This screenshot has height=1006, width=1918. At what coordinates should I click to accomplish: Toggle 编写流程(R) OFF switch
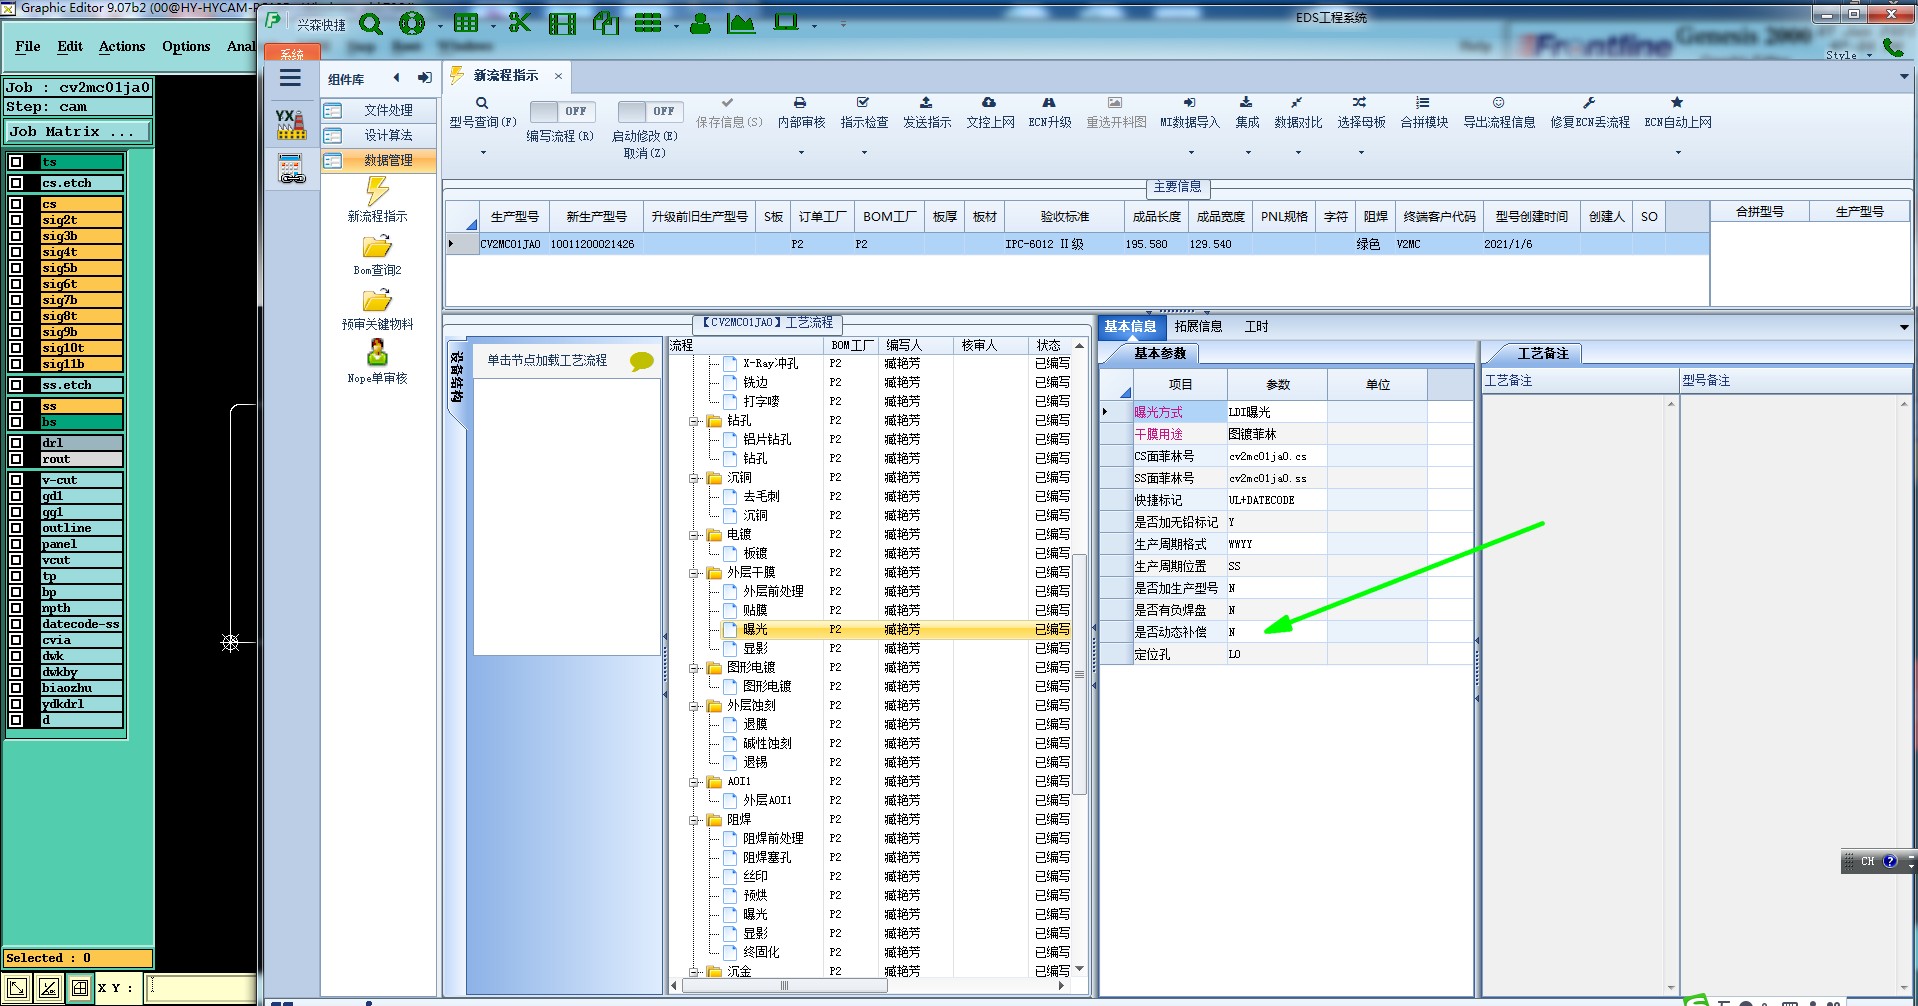[561, 111]
